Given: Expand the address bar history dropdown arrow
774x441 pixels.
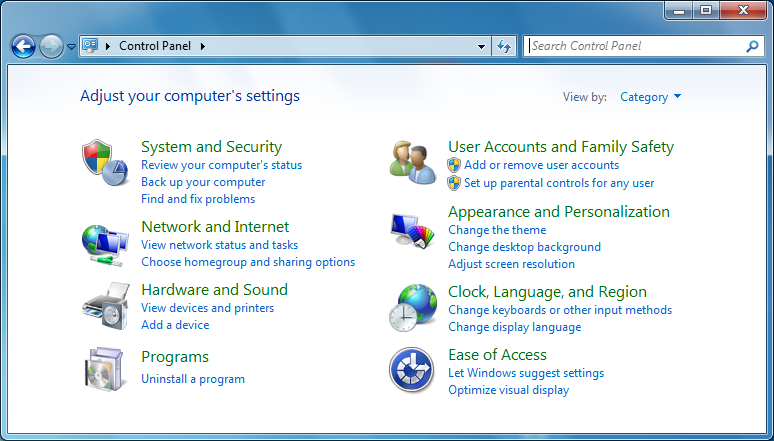Looking at the screenshot, I should (481, 46).
